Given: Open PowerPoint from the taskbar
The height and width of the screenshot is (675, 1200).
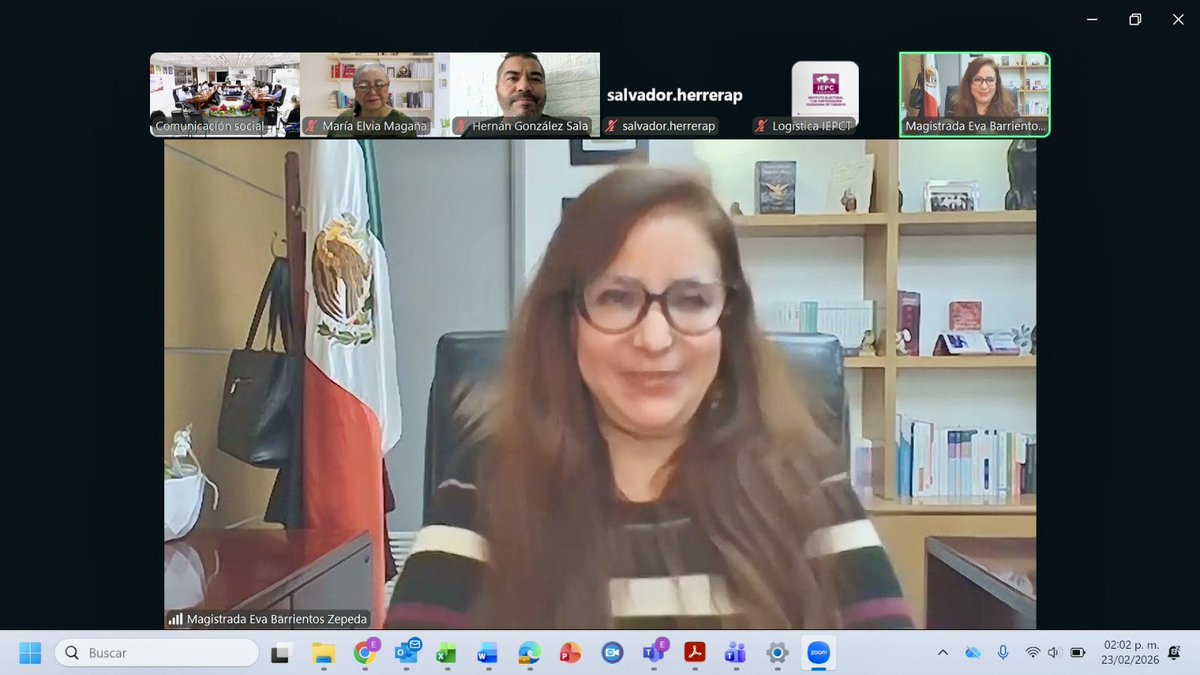Looking at the screenshot, I should click(570, 653).
